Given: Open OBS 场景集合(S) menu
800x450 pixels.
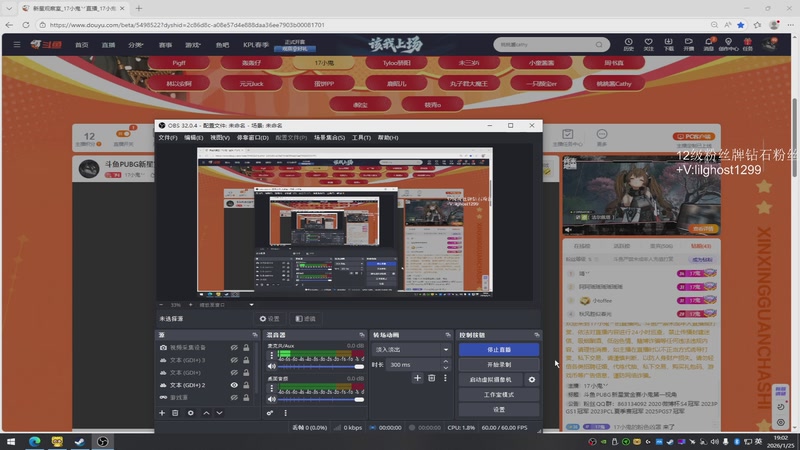Looking at the screenshot, I should pos(329,138).
